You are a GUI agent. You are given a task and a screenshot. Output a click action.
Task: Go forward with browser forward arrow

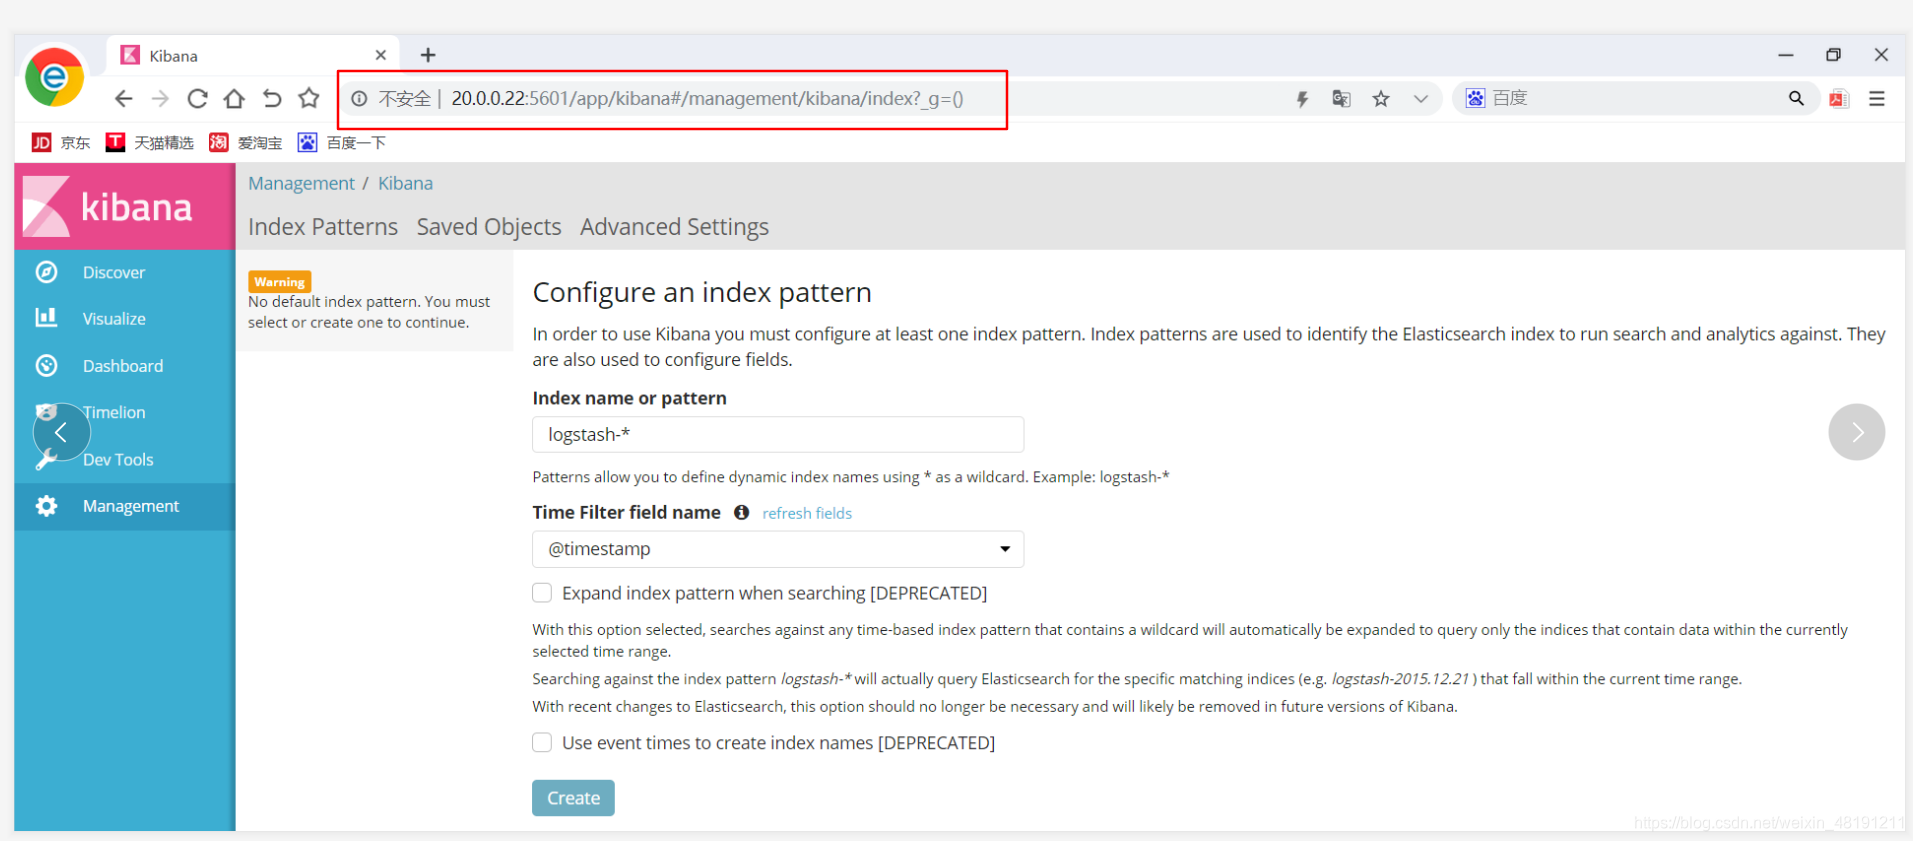[160, 98]
